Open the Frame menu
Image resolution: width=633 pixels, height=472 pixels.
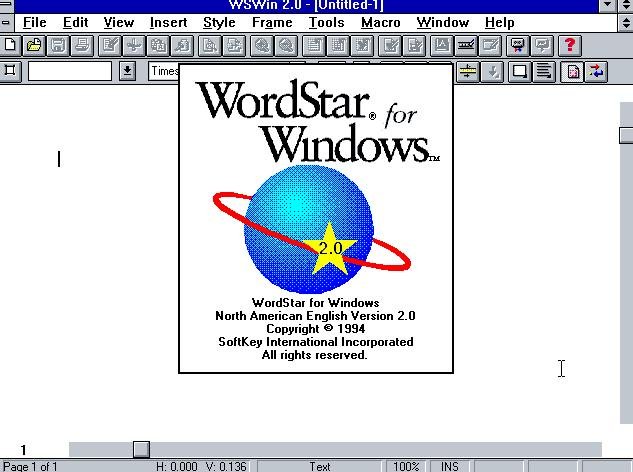pos(272,23)
